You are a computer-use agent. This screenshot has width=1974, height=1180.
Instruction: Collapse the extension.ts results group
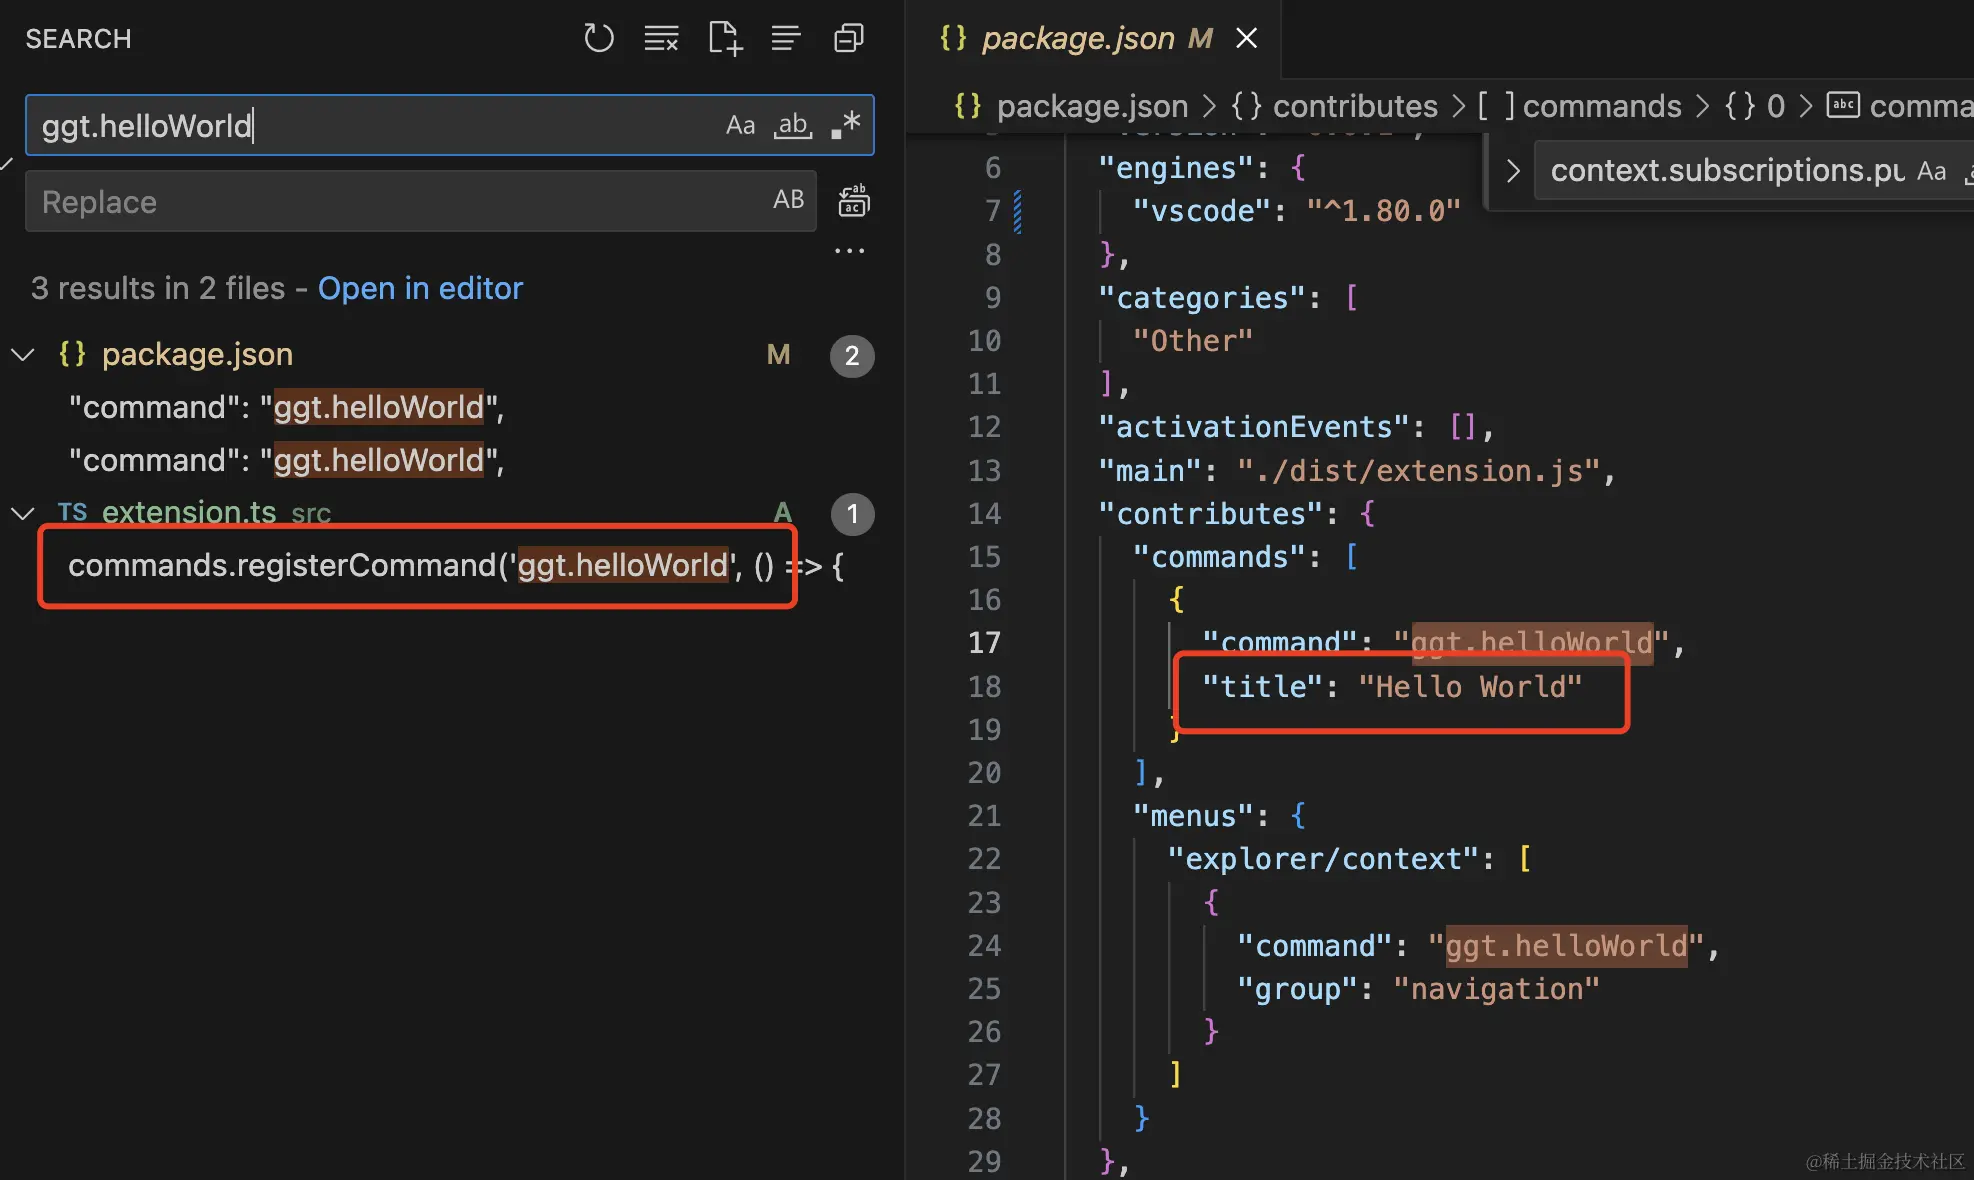coord(22,513)
